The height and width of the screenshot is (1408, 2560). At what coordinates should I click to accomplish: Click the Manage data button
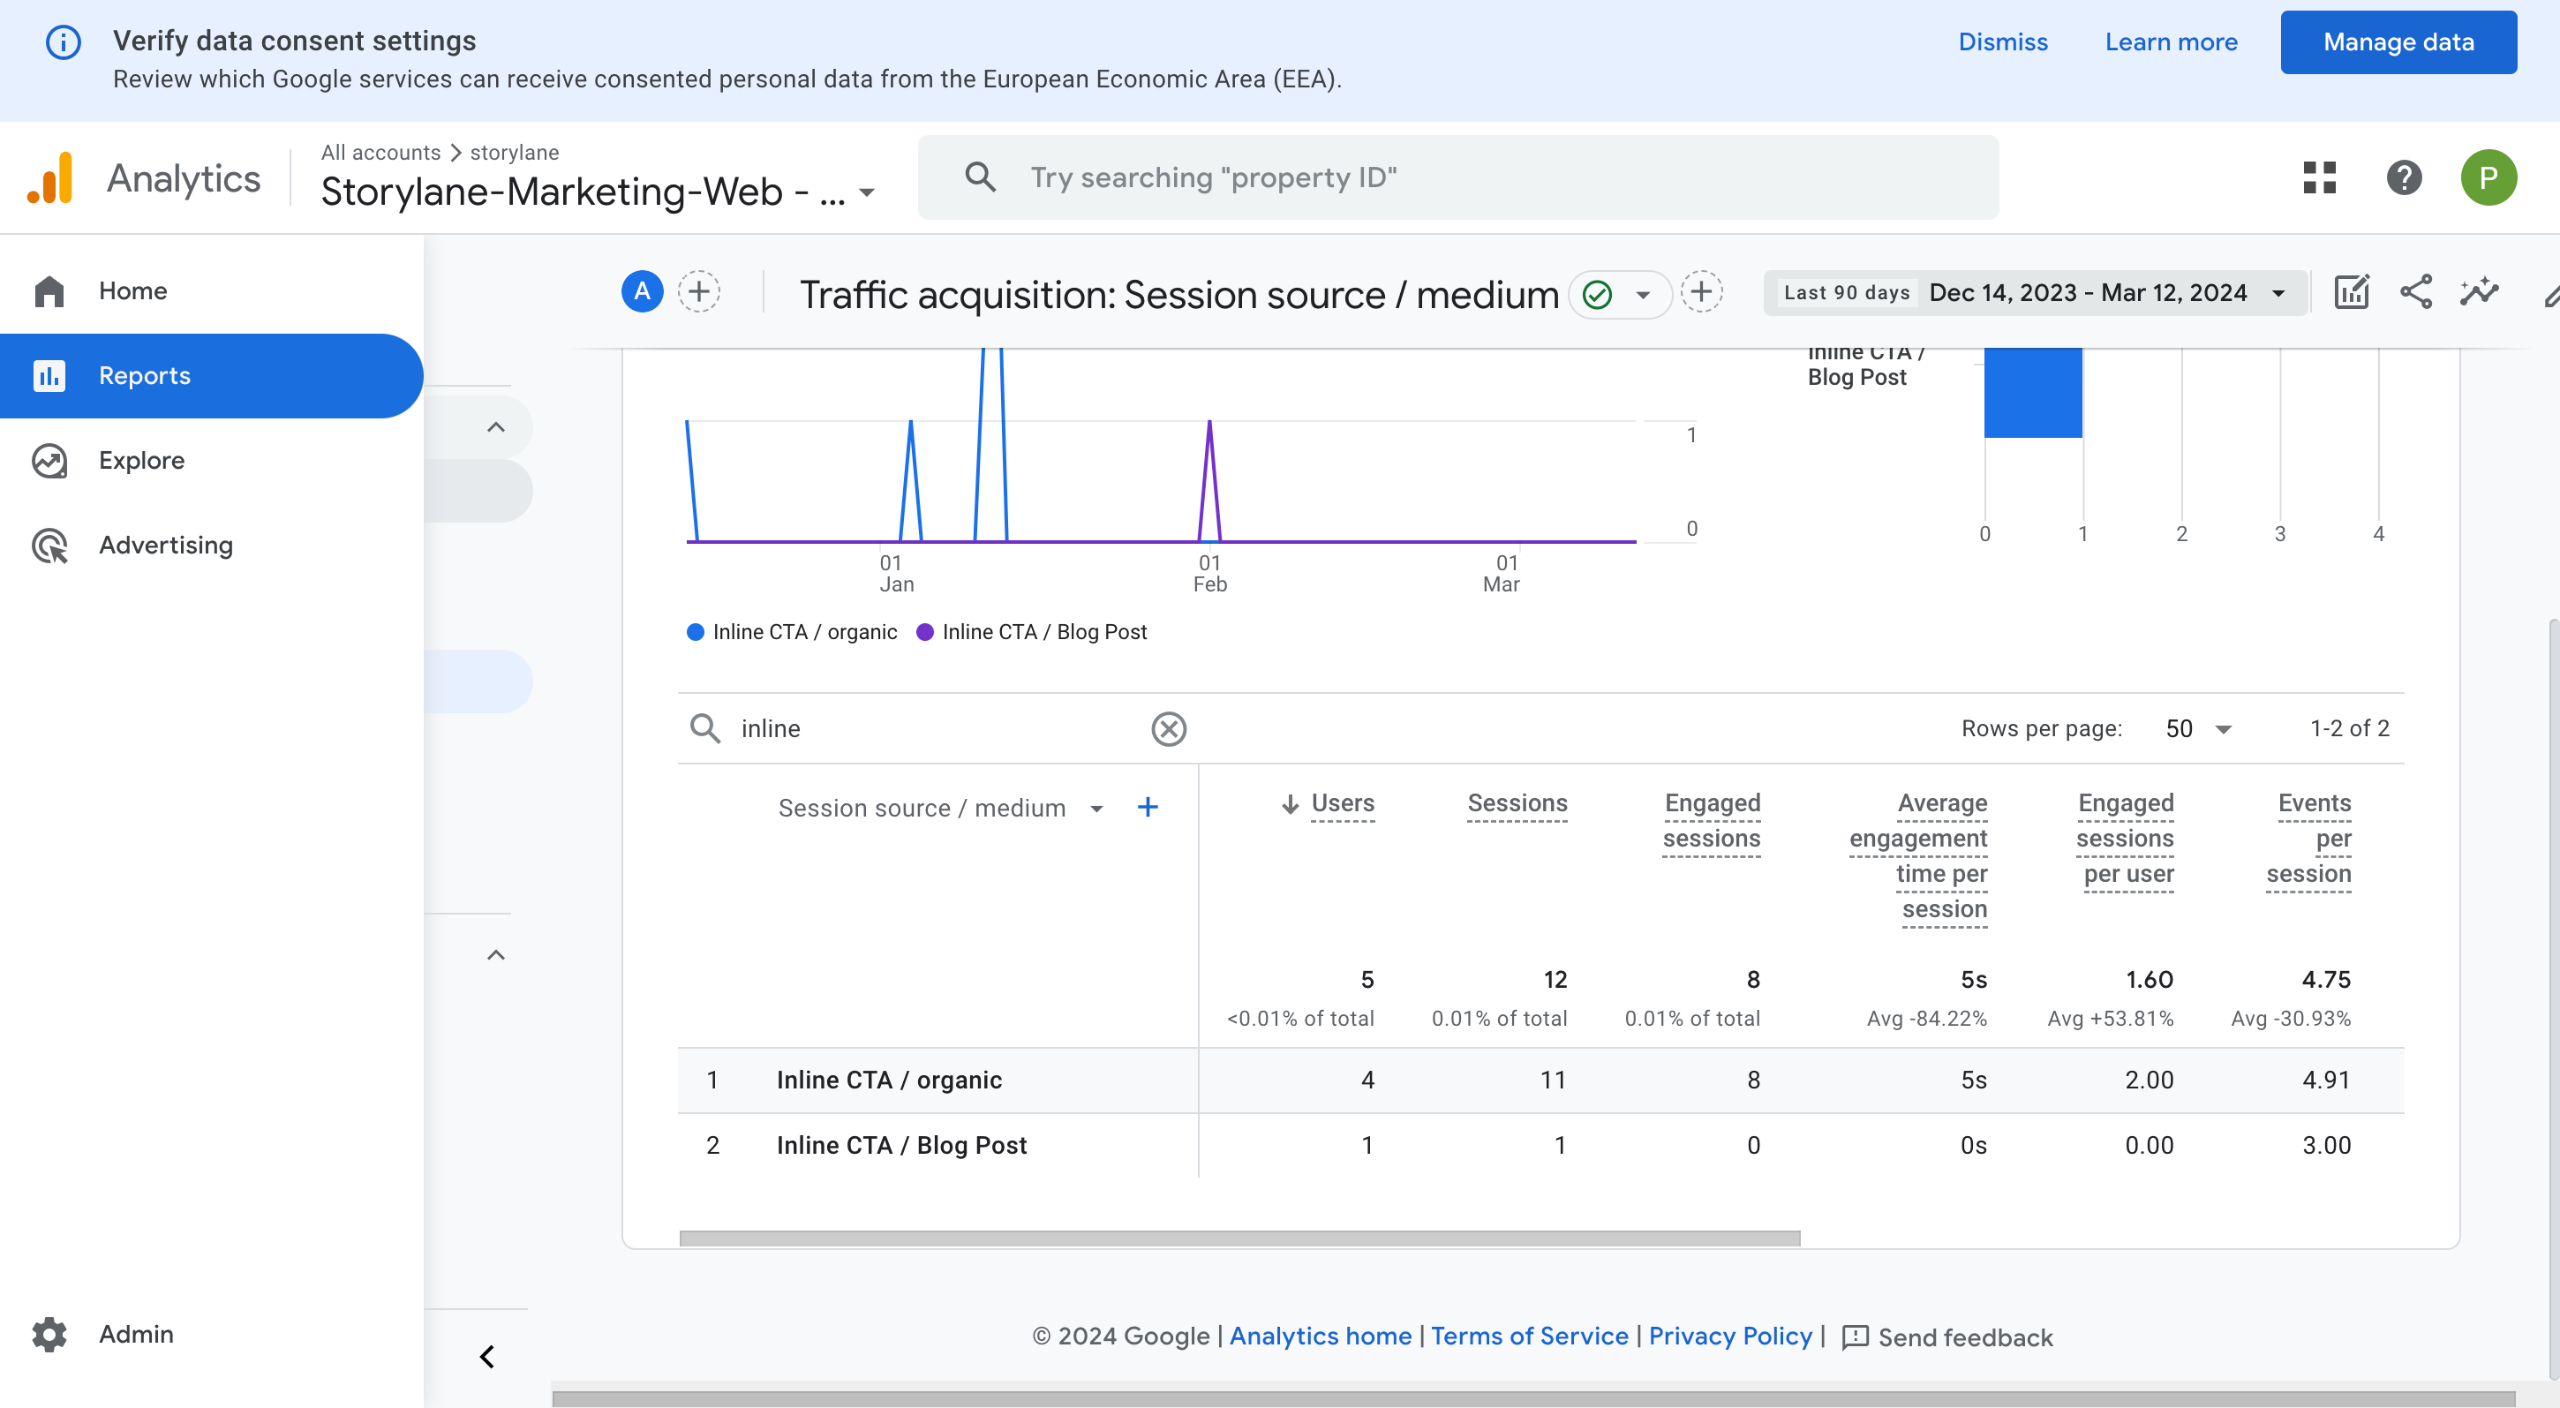point(2398,42)
